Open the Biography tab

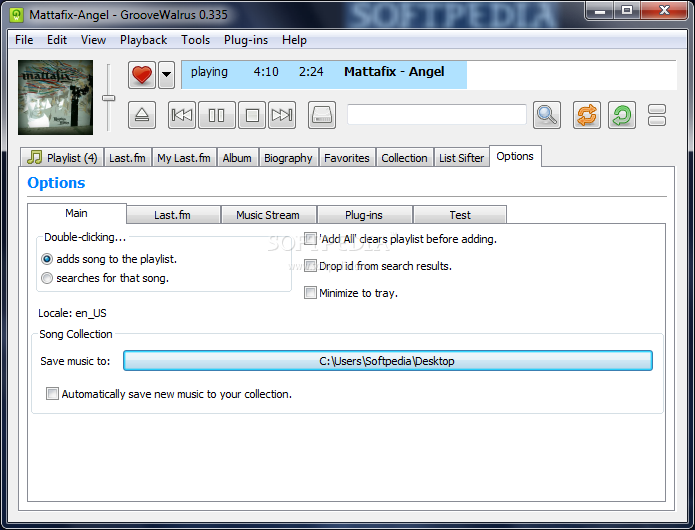click(x=289, y=158)
